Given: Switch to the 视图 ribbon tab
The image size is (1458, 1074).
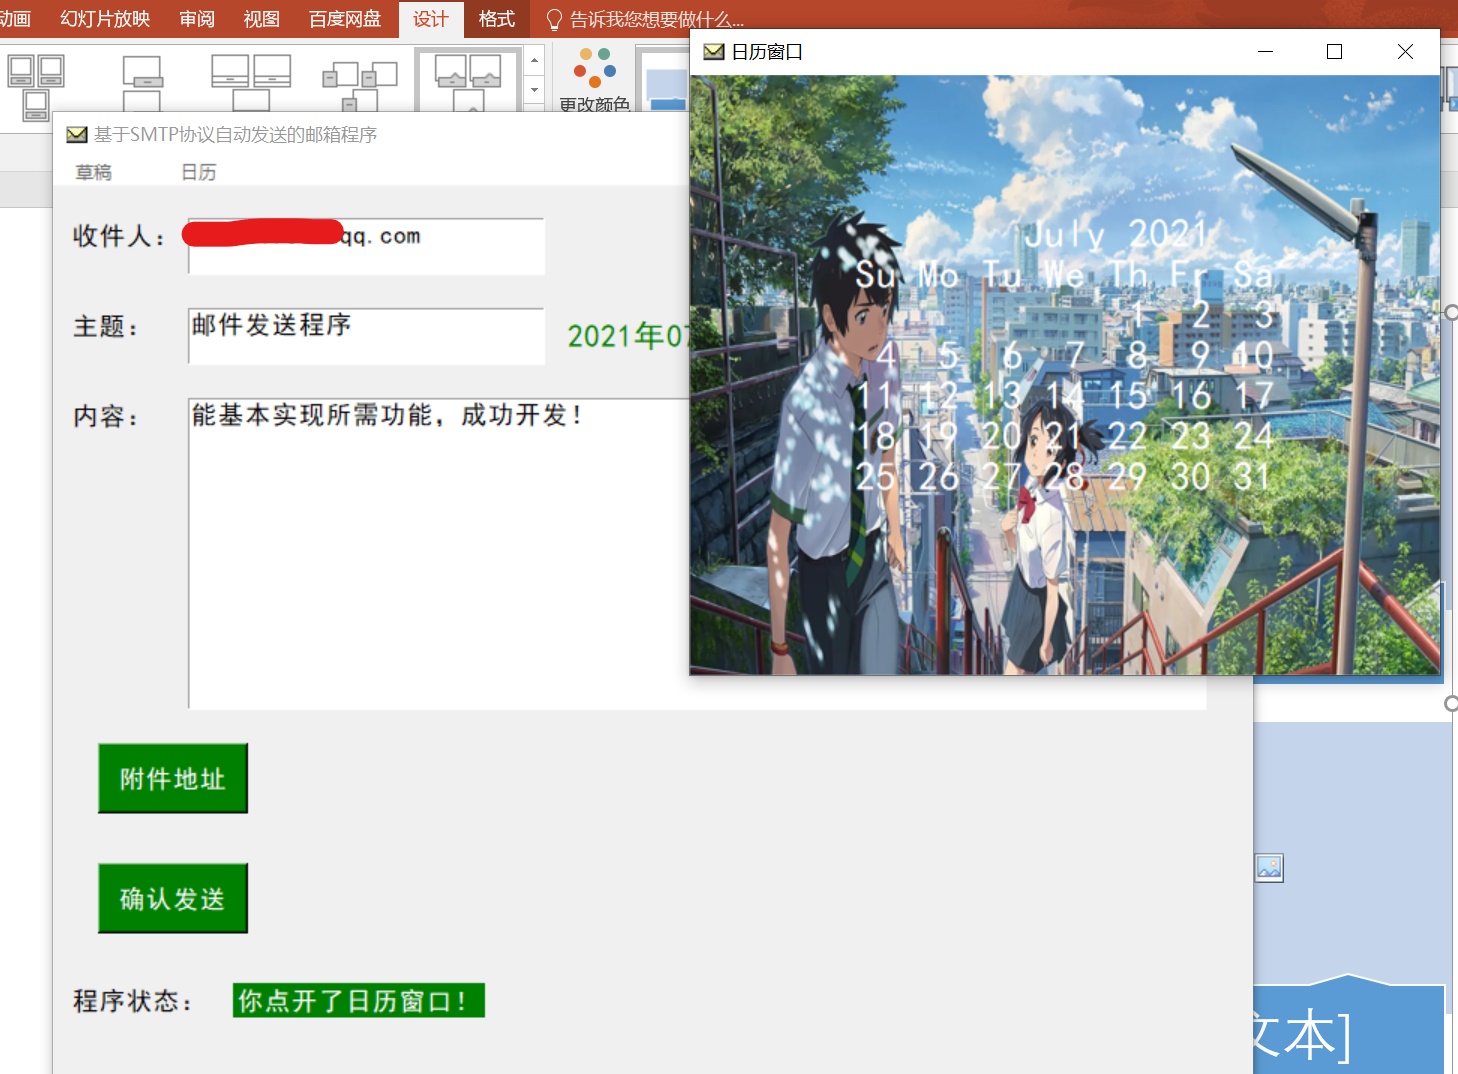Looking at the screenshot, I should [x=261, y=19].
